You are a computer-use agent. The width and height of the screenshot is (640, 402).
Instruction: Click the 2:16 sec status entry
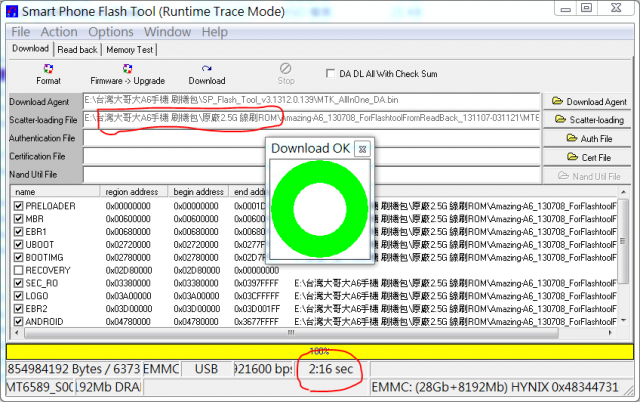pos(331,369)
